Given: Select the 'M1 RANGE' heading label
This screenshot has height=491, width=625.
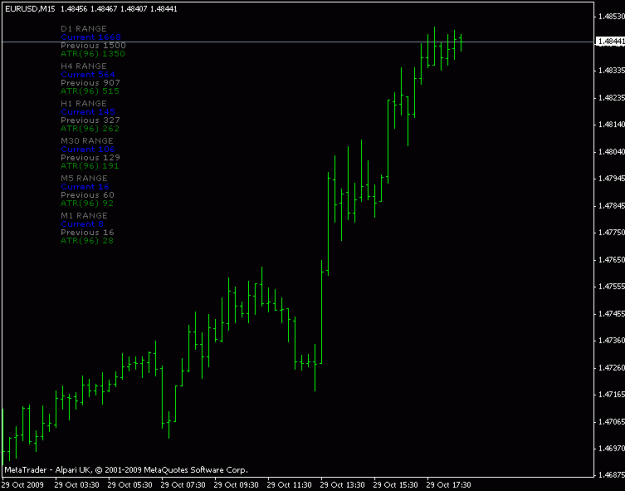Looking at the screenshot, I should 84,216.
